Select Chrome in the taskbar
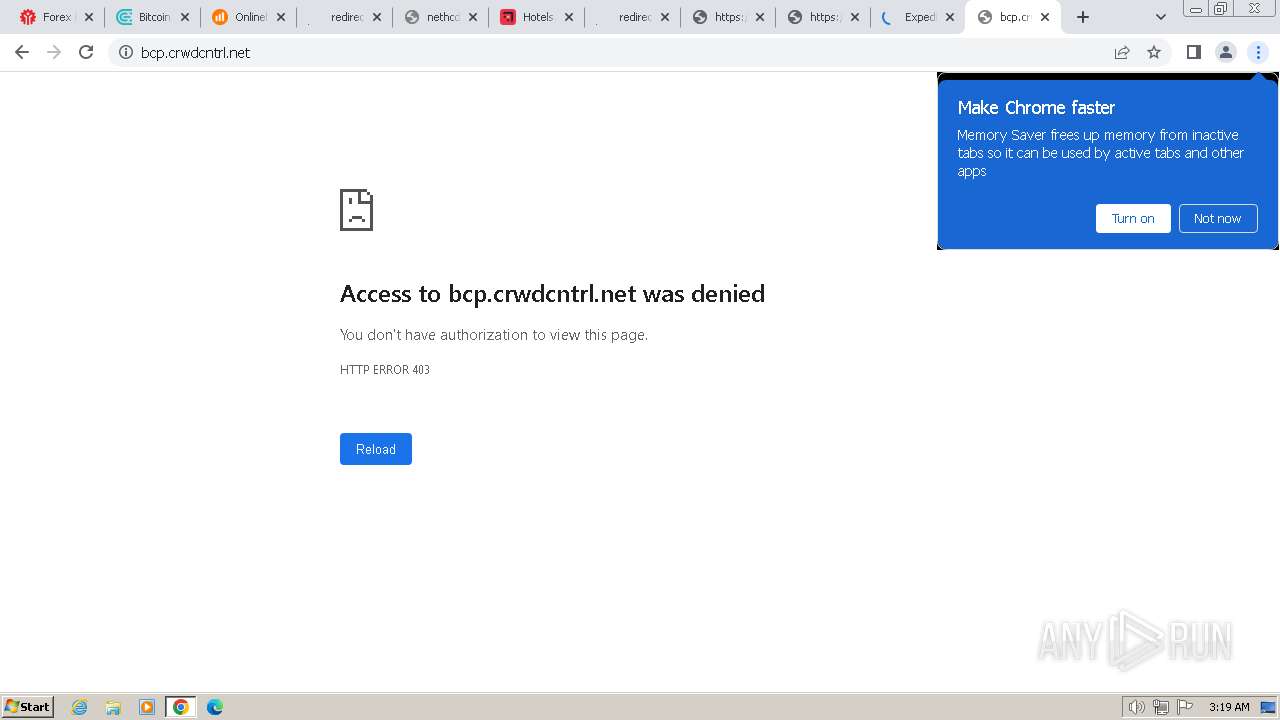 181,707
